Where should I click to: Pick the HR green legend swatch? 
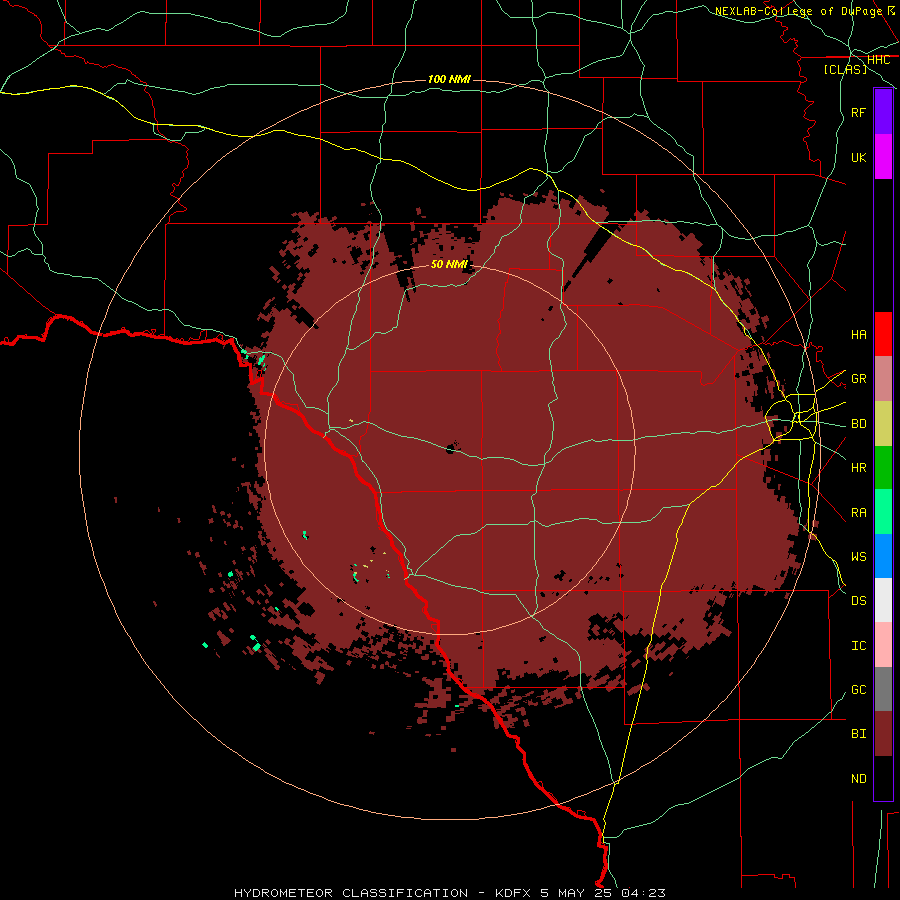[883, 468]
